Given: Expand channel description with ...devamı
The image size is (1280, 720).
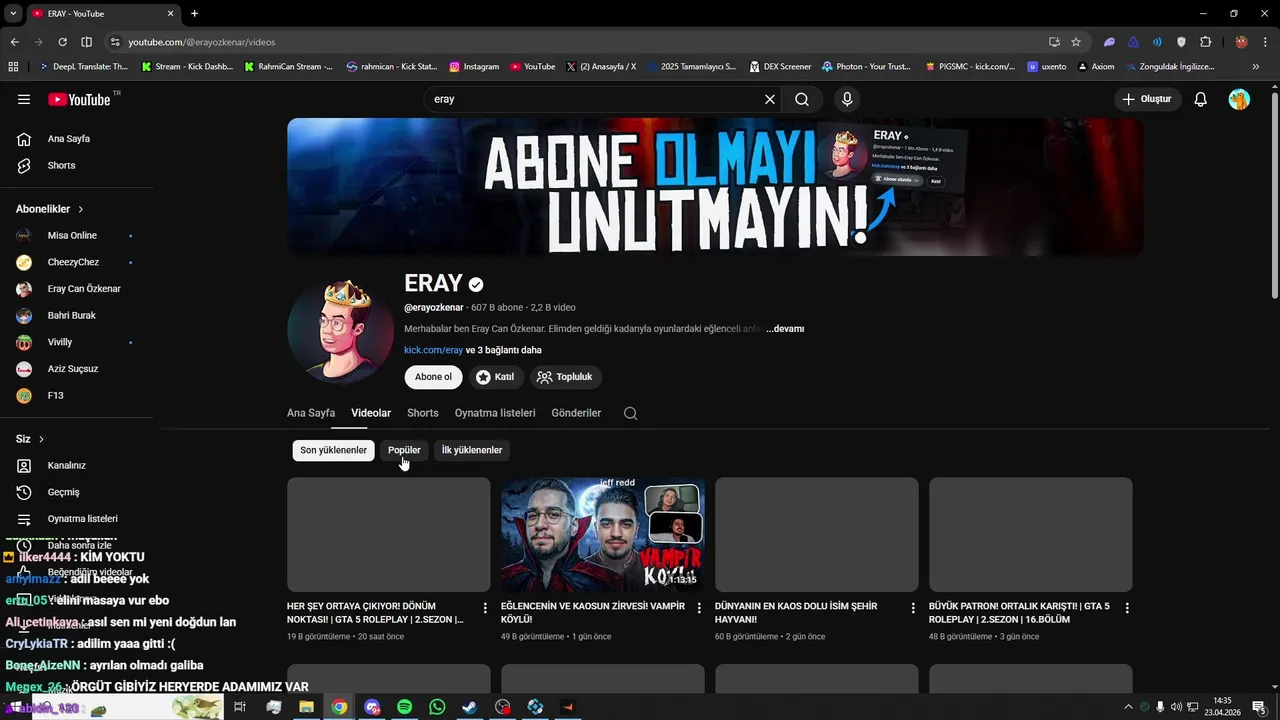Looking at the screenshot, I should (x=785, y=329).
